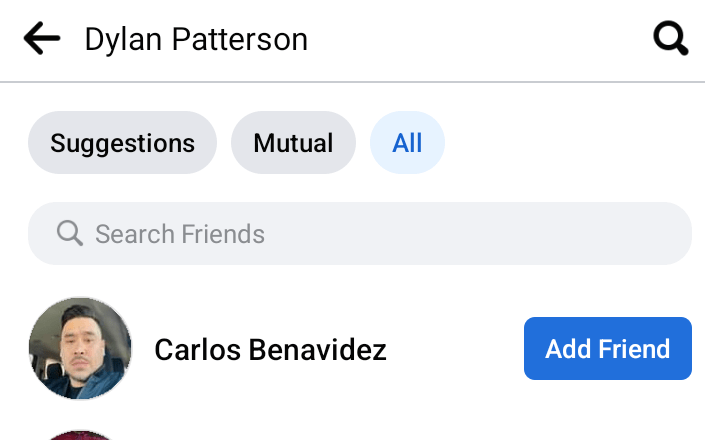Click the Carlos Benavidez name link
Image resolution: width=705 pixels, height=440 pixels.
pyautogui.click(x=270, y=349)
